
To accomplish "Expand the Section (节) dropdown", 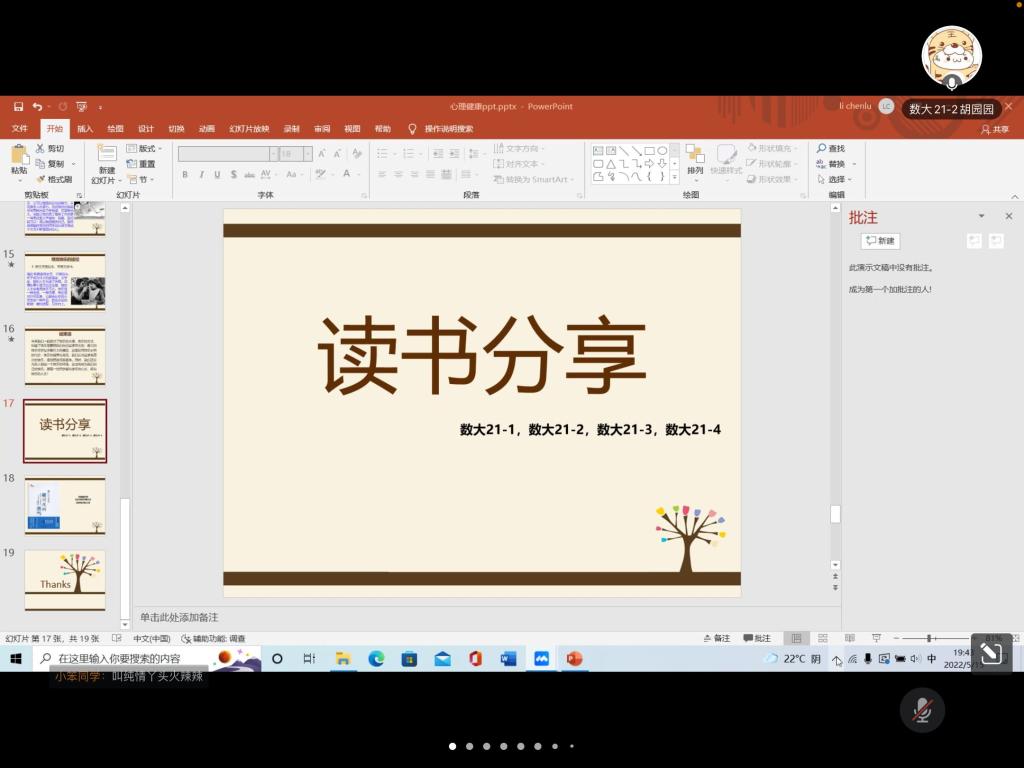I will pyautogui.click(x=143, y=179).
